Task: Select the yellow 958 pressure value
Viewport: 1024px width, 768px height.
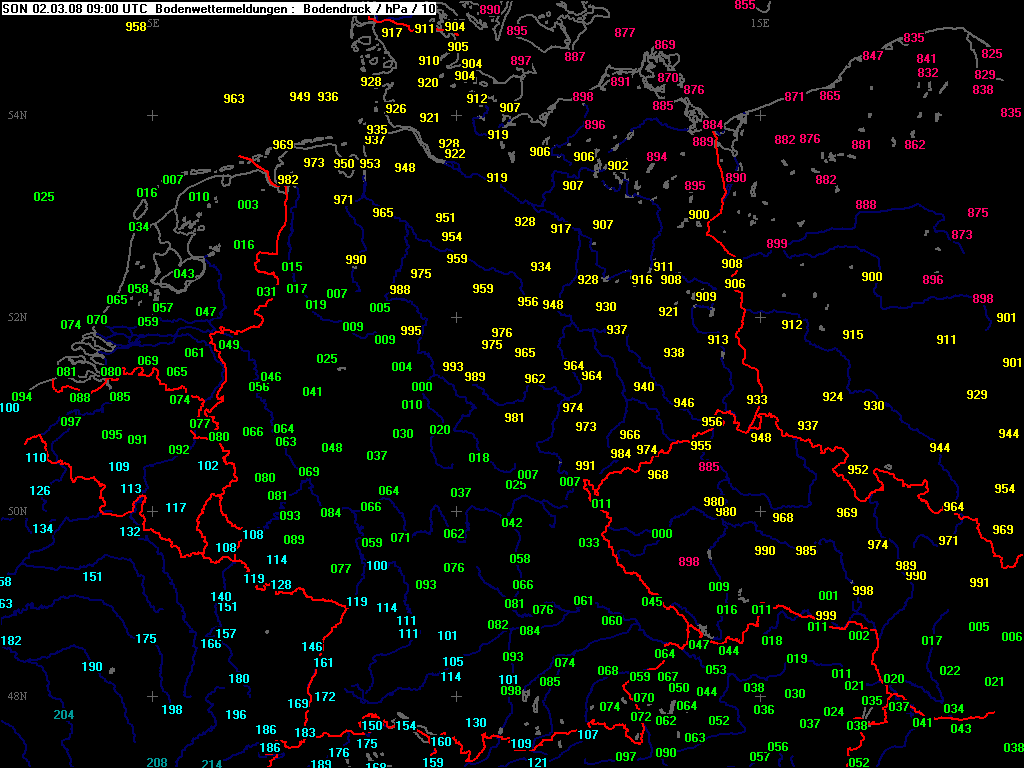Action: (x=136, y=27)
